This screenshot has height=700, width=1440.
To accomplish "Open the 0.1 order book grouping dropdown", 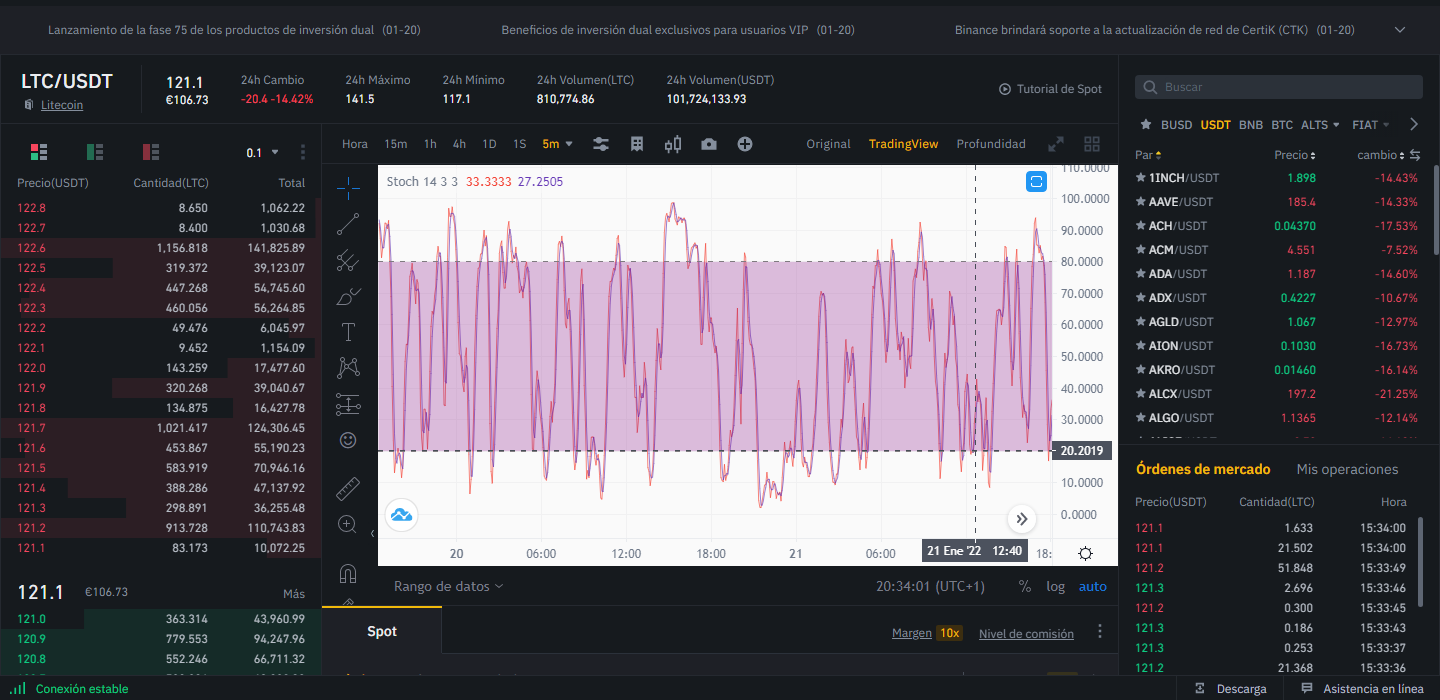I will point(262,153).
